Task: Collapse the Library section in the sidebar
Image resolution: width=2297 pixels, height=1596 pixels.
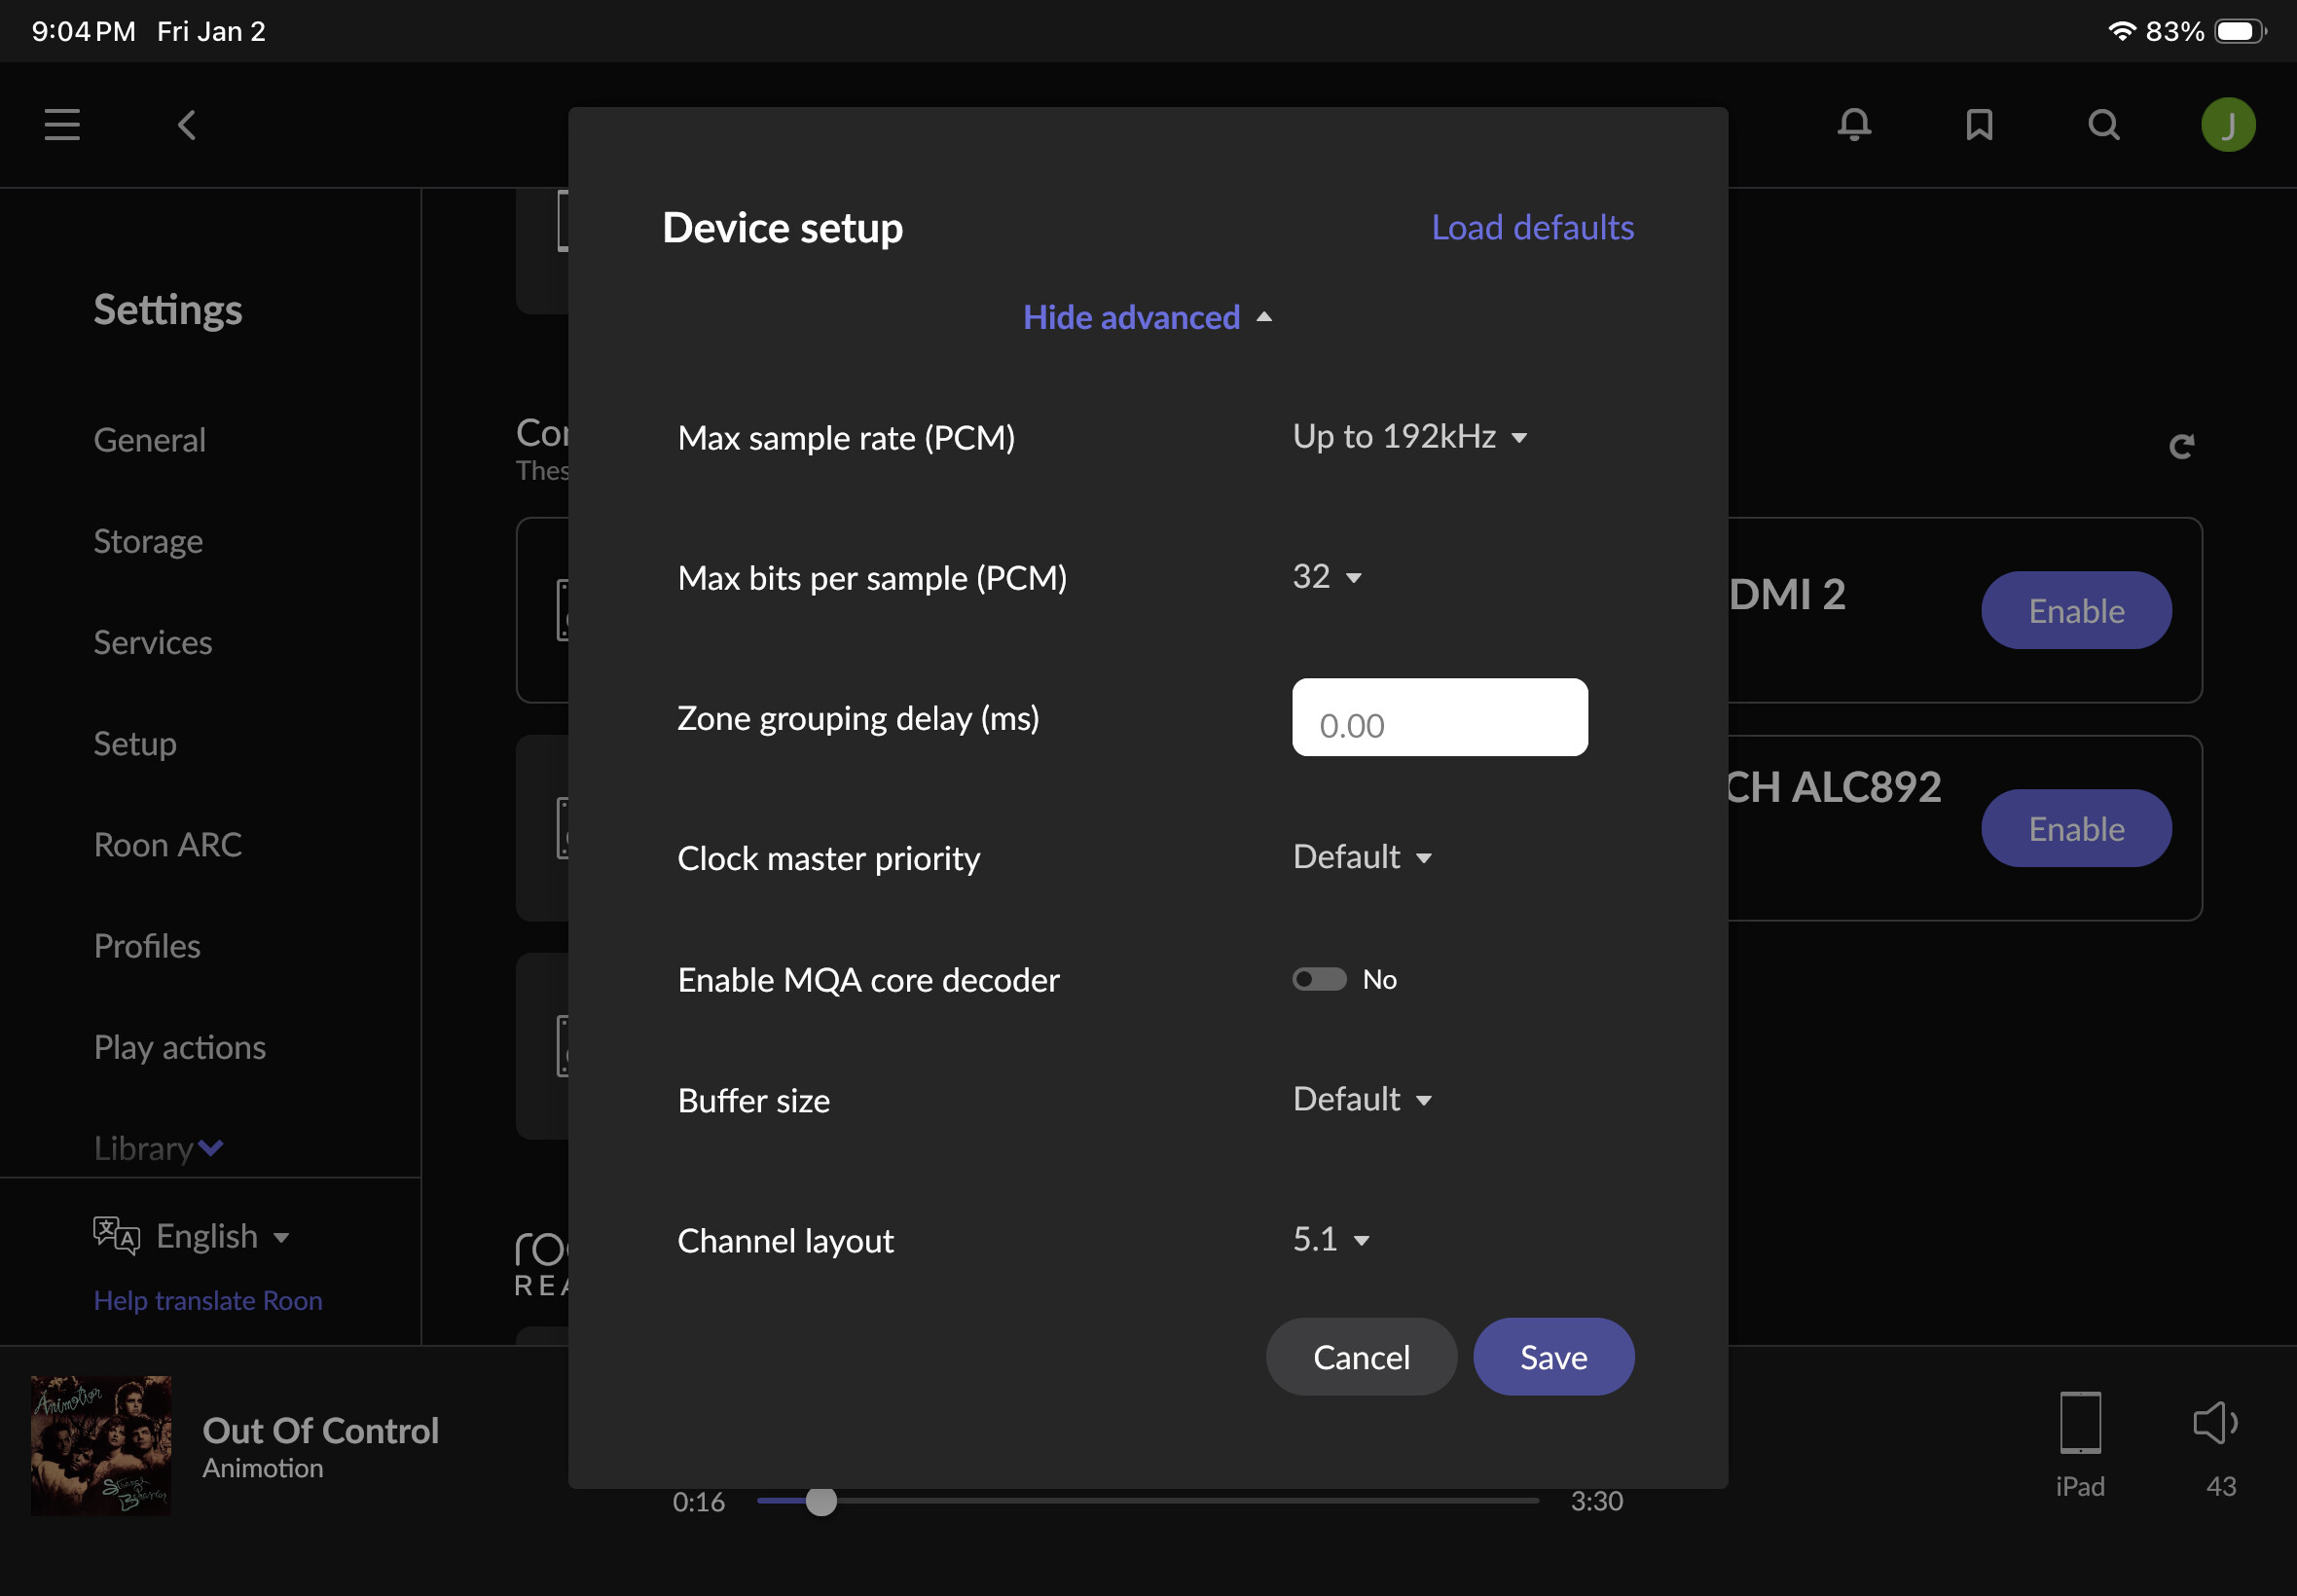Action: click(158, 1148)
